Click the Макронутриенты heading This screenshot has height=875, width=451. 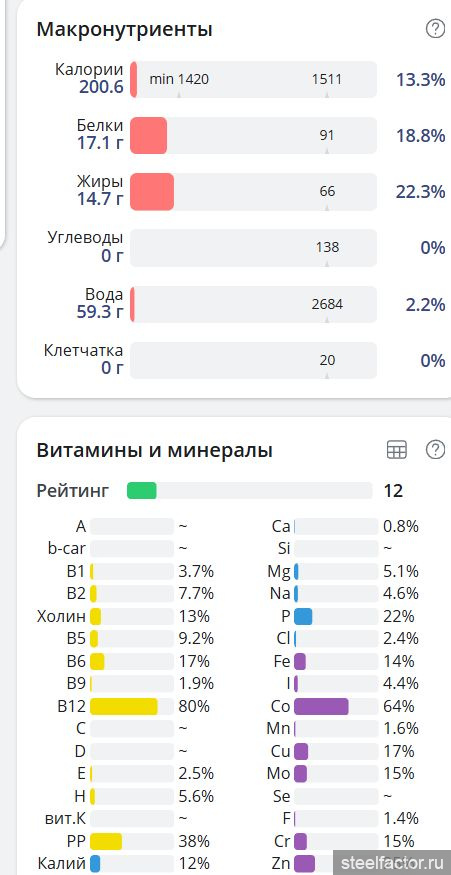tap(124, 29)
